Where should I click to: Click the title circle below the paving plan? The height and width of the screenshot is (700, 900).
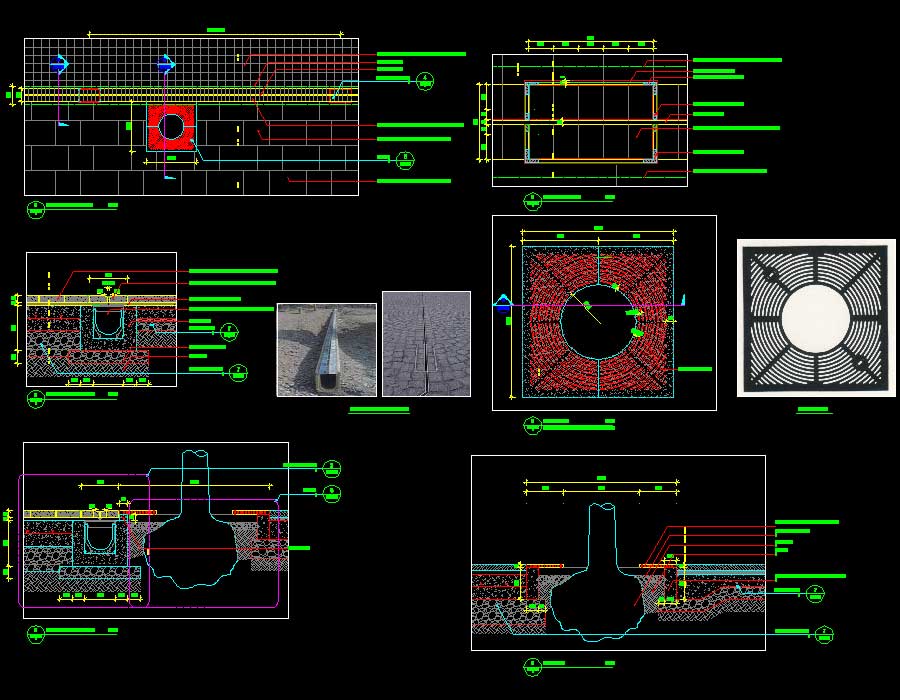point(37,208)
